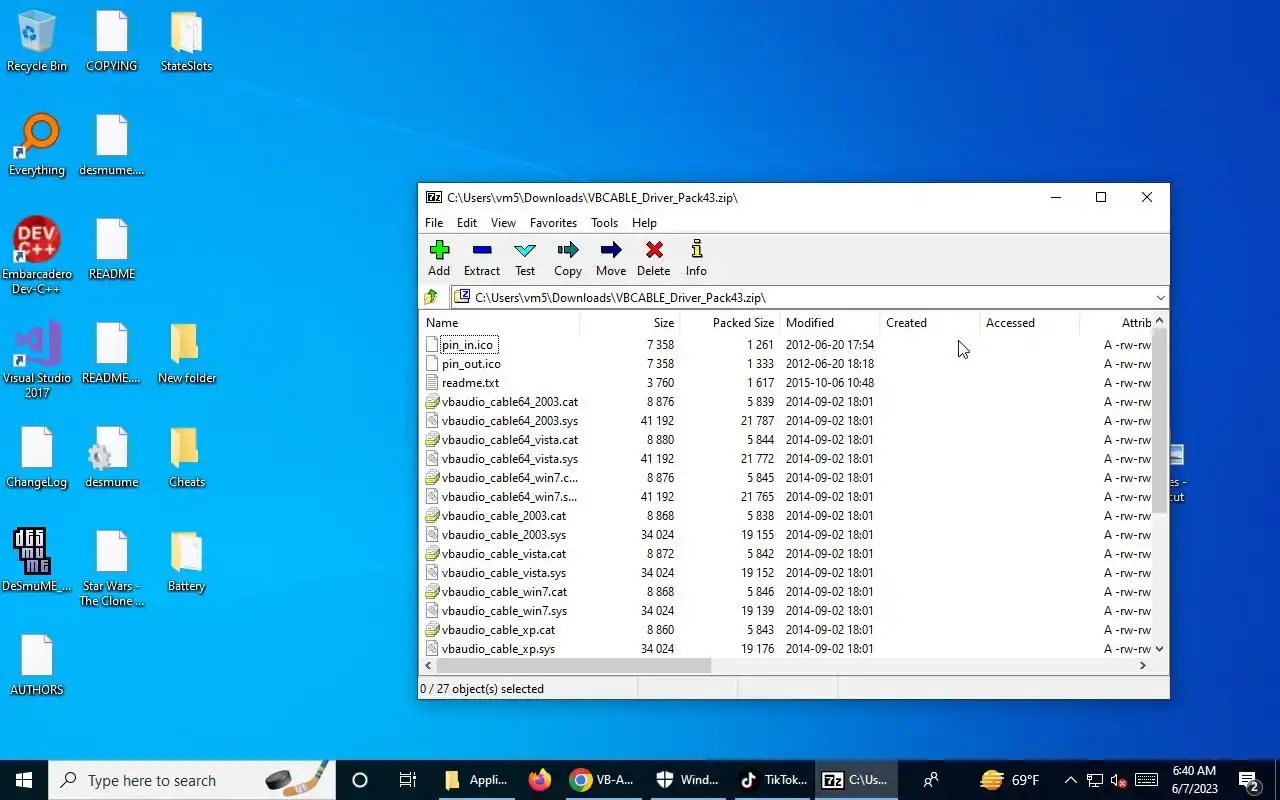Select the desmume gear file icon
This screenshot has width=1280, height=800.
(111, 459)
